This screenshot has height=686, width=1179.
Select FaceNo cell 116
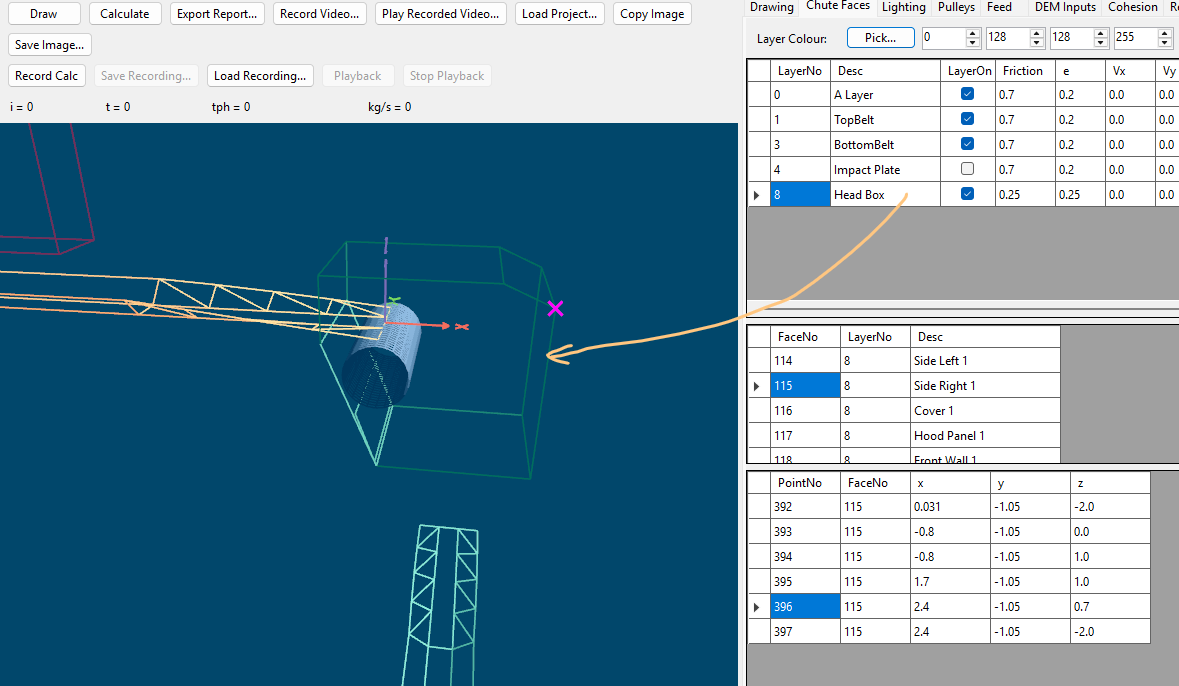805,411
